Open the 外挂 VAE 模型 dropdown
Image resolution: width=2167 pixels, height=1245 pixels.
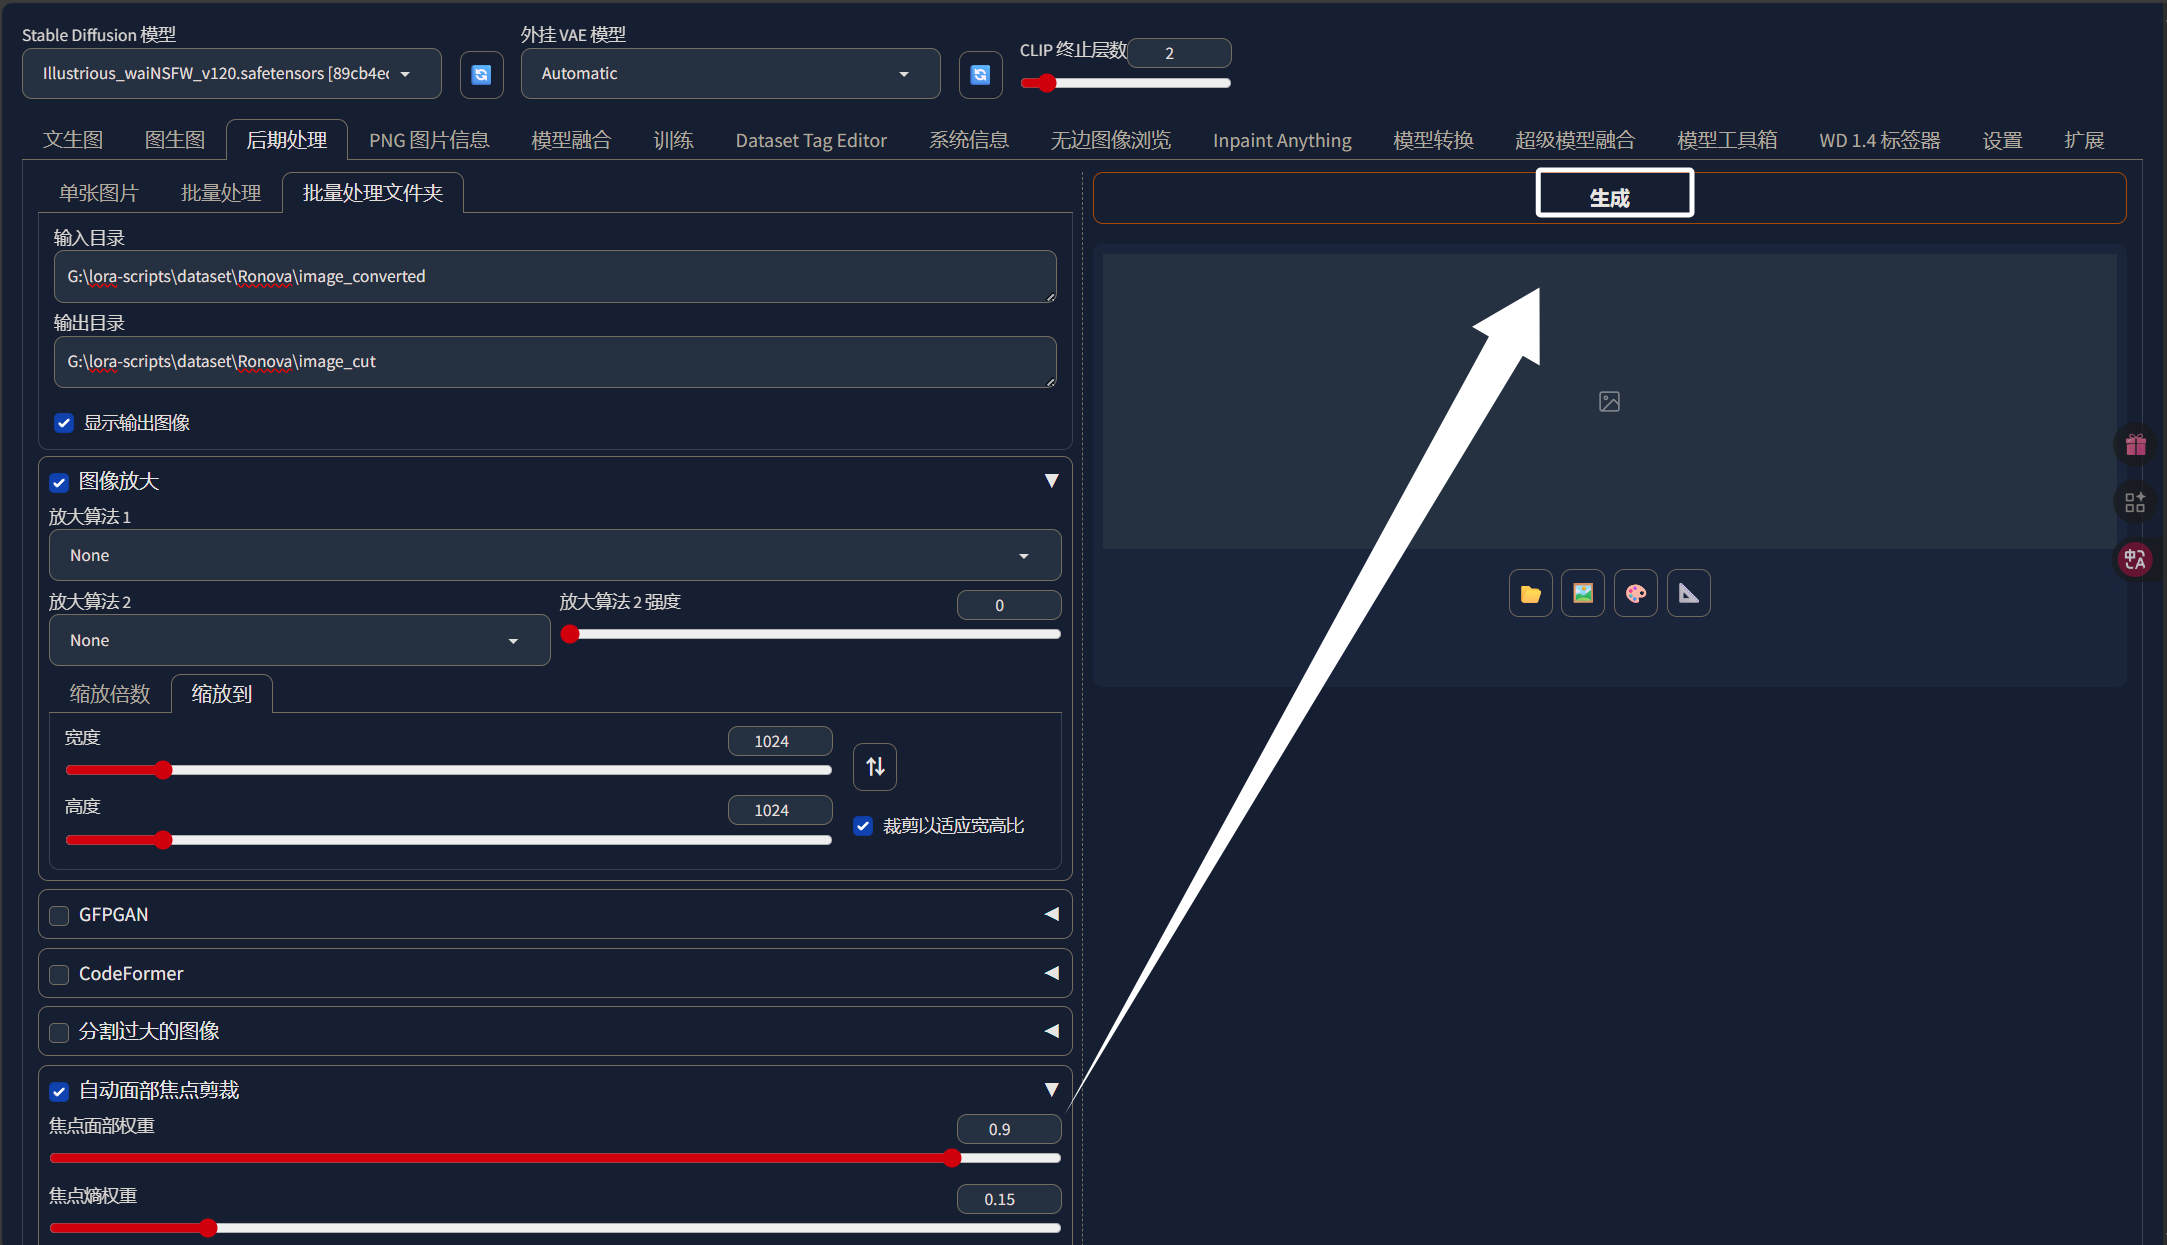[x=730, y=74]
